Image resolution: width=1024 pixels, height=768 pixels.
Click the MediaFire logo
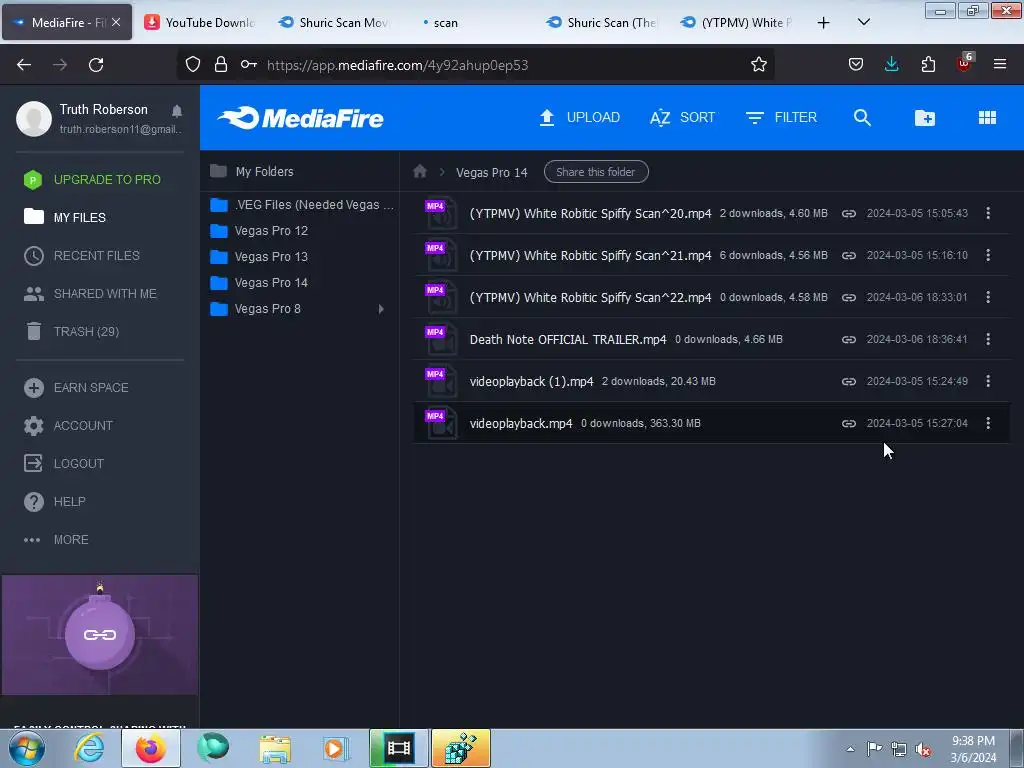300,118
